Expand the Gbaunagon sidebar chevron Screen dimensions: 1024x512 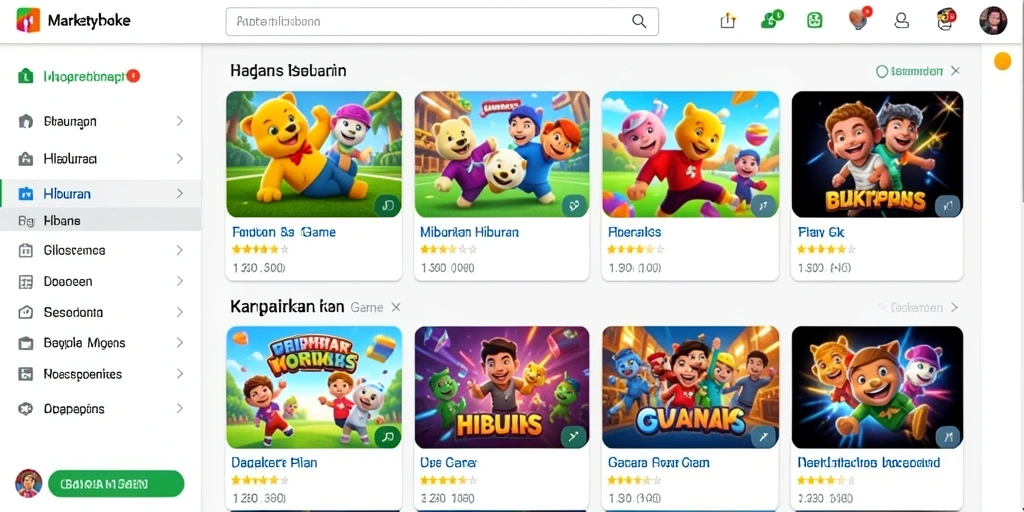(180, 121)
